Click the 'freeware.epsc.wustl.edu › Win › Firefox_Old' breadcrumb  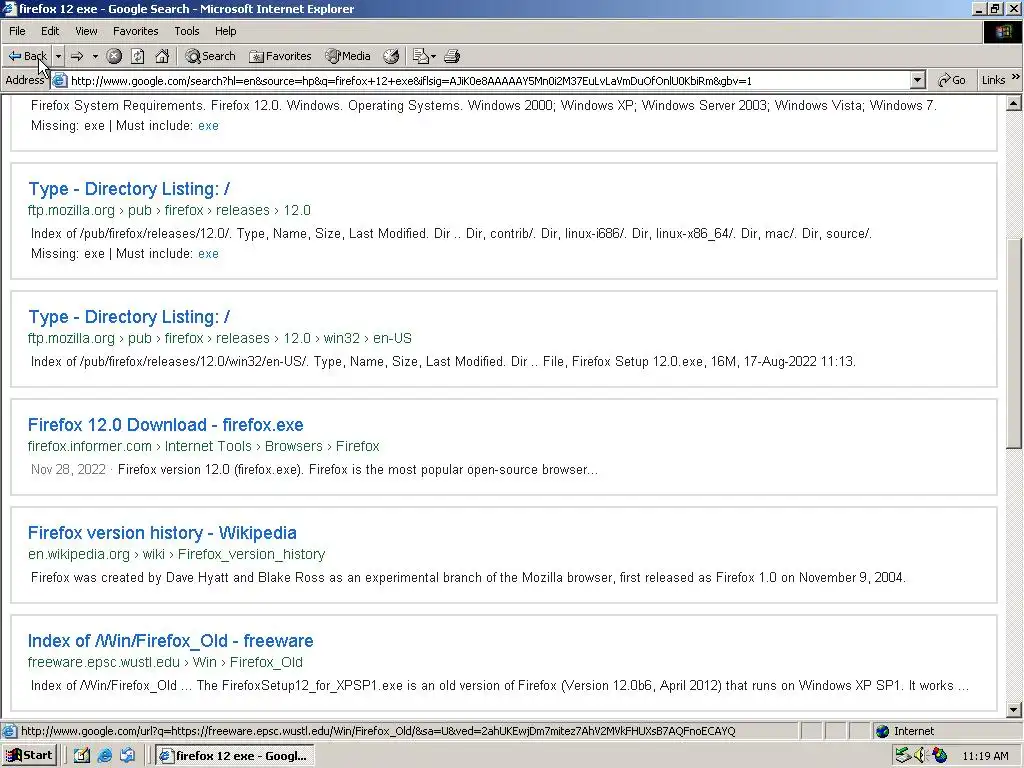tap(165, 662)
